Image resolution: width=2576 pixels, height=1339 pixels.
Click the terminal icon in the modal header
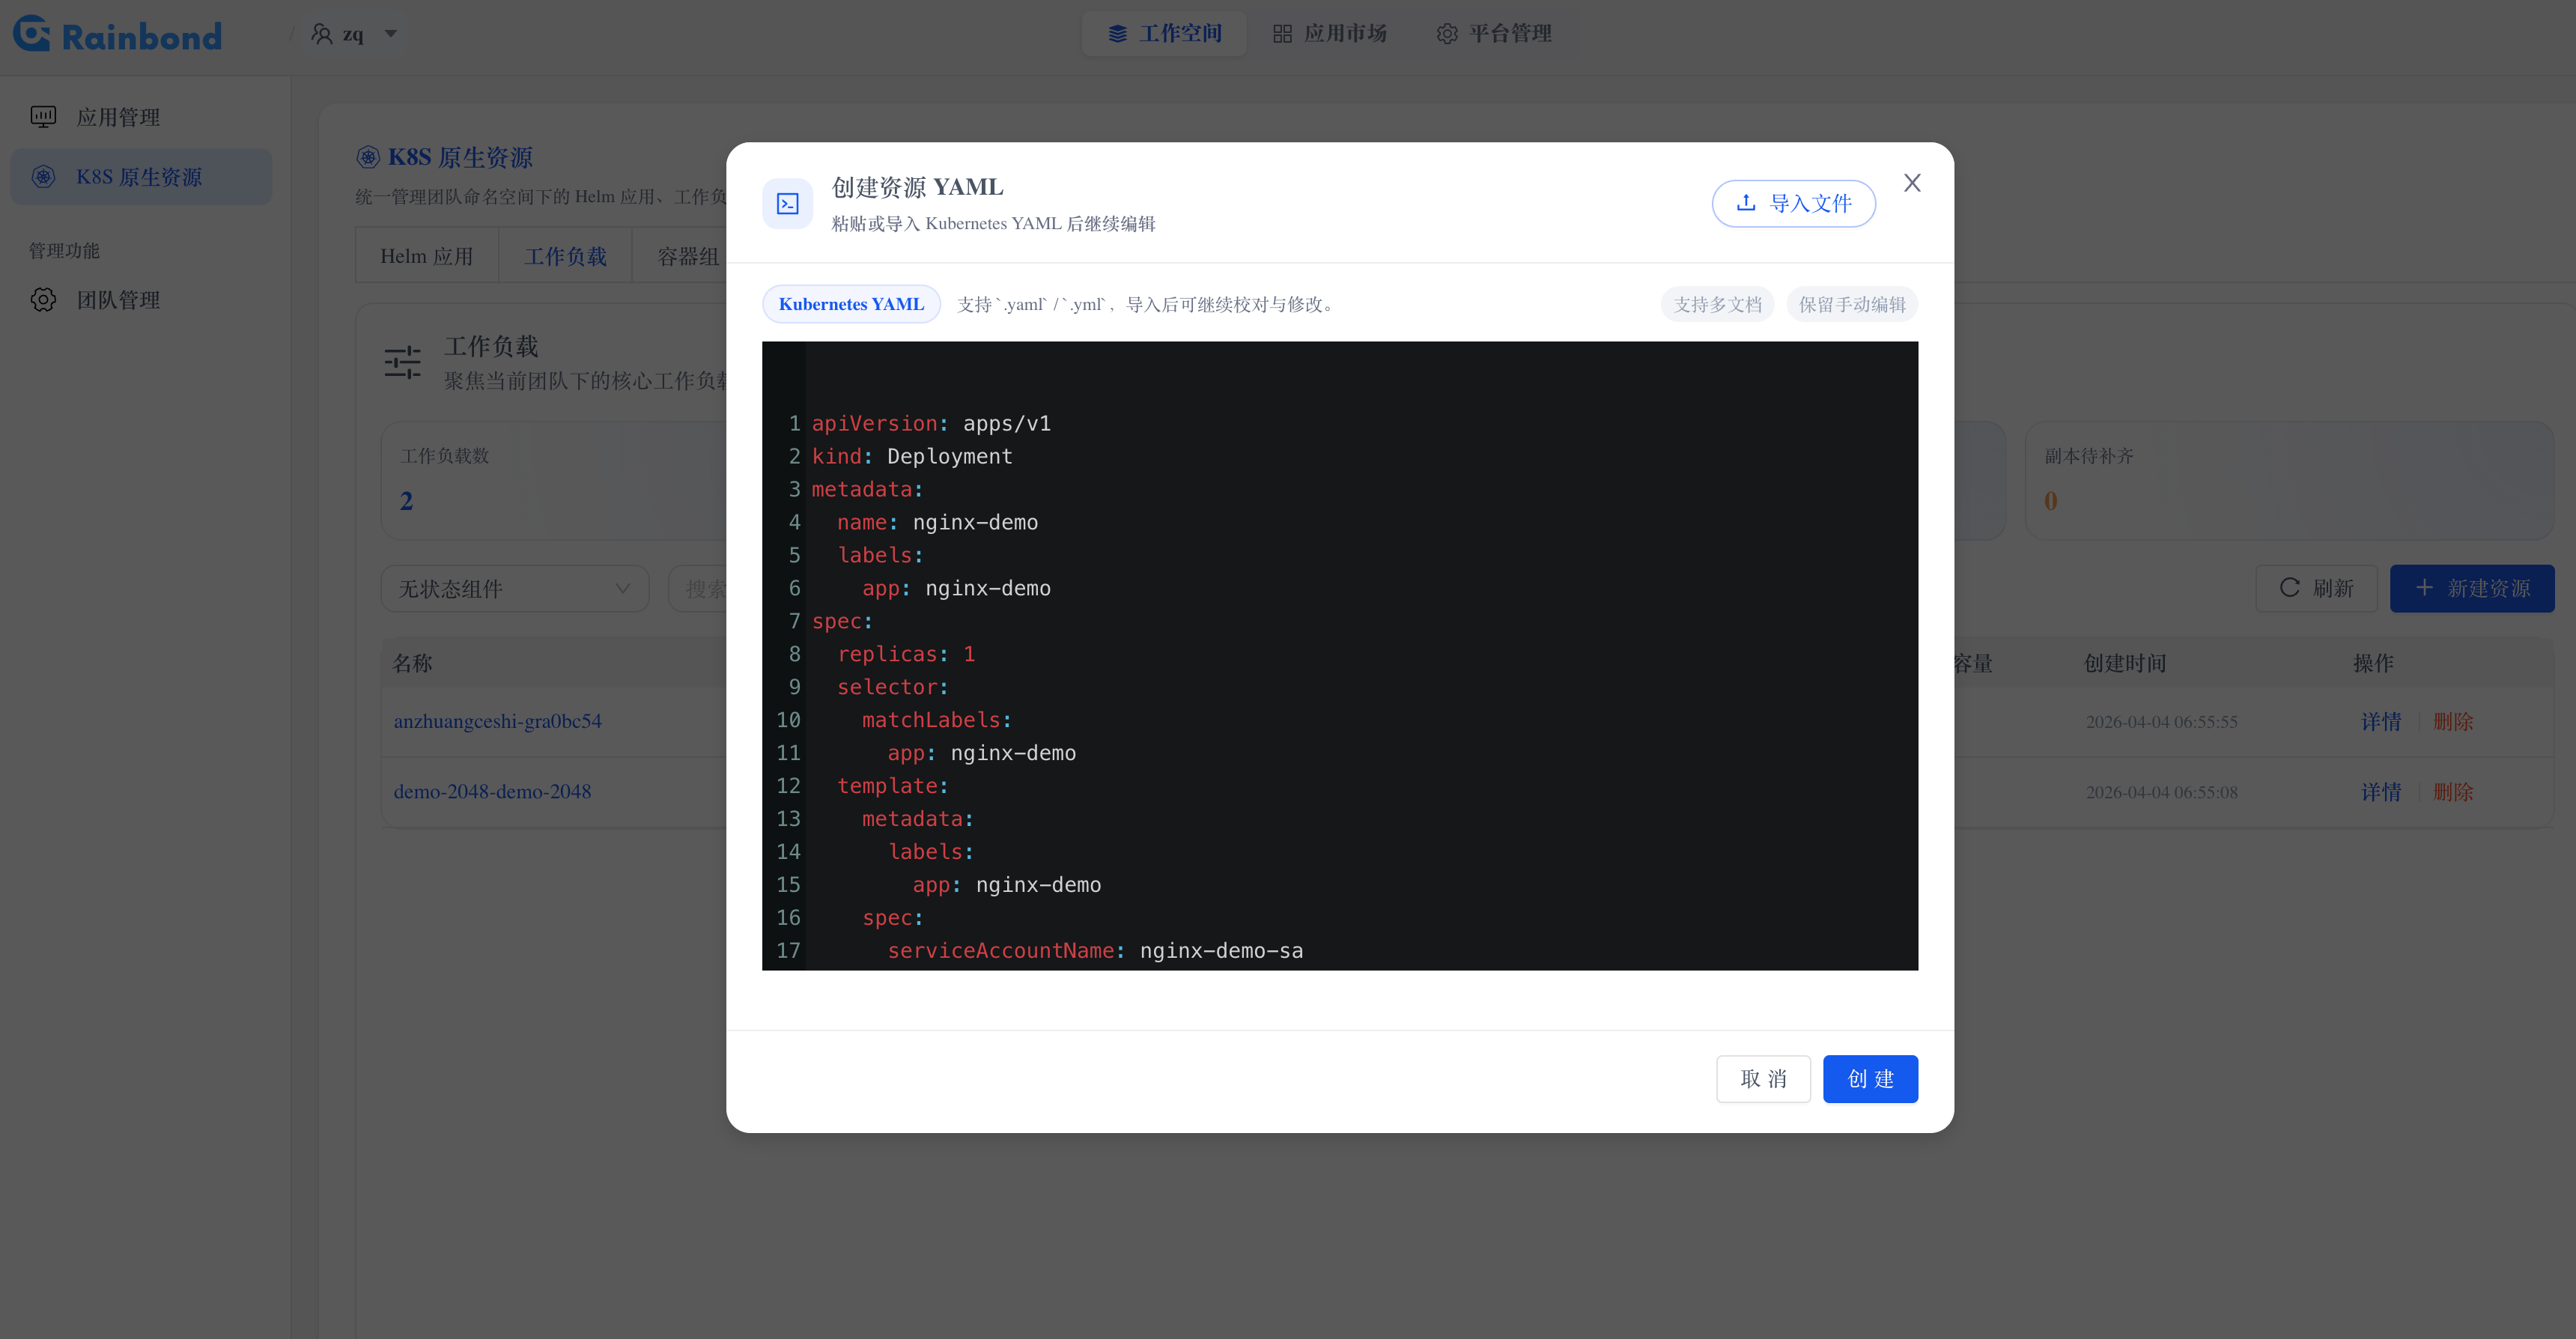[x=788, y=203]
